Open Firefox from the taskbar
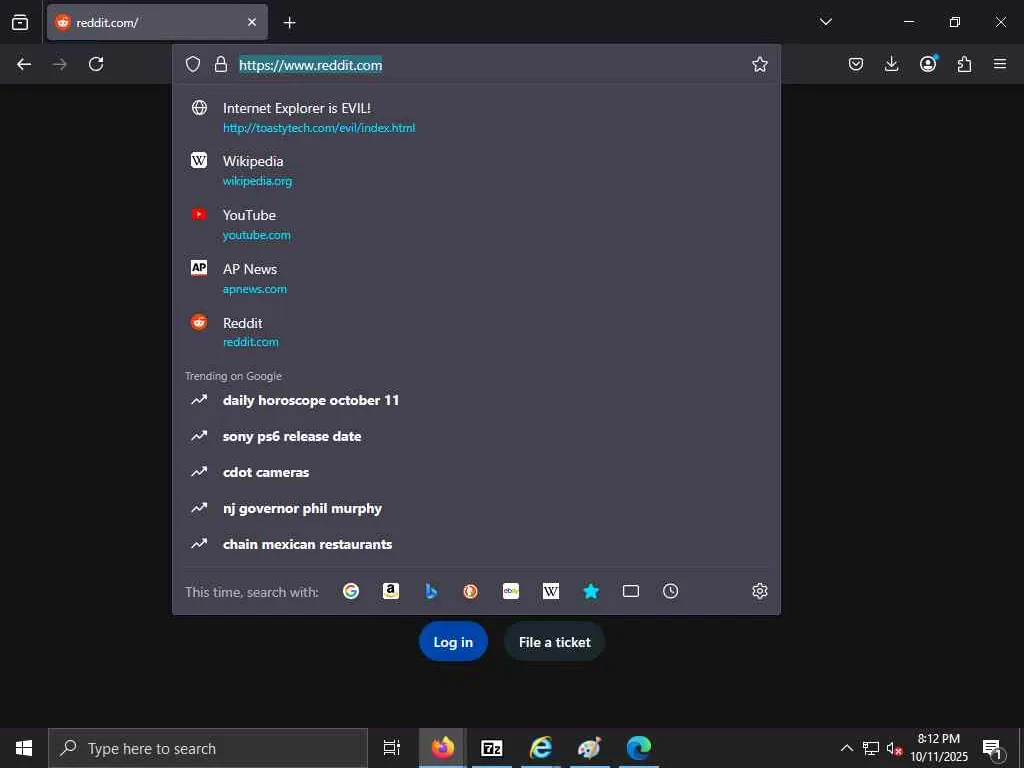 443,748
